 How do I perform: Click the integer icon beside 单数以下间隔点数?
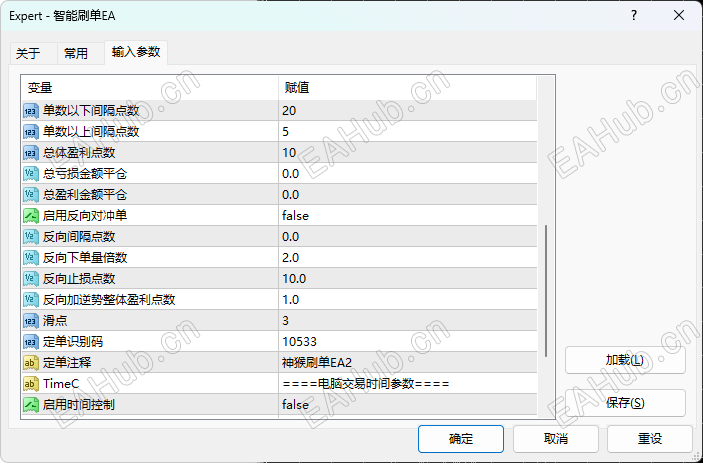pyautogui.click(x=31, y=111)
